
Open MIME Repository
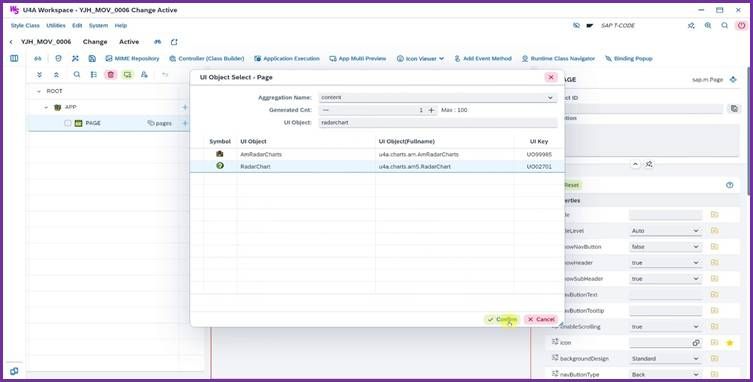[x=133, y=59]
